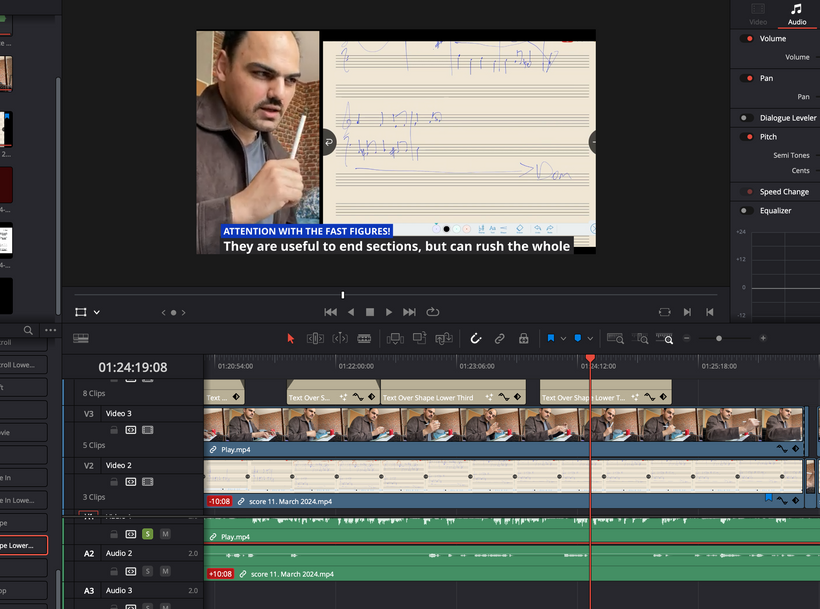The width and height of the screenshot is (820, 609).
Task: Open the viewer transform mode dropdown
Action: [x=97, y=312]
